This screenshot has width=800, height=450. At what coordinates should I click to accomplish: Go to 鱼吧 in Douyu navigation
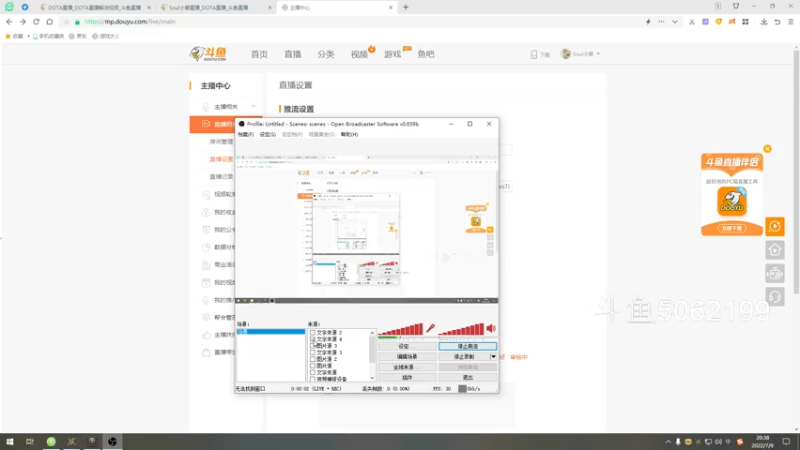426,54
